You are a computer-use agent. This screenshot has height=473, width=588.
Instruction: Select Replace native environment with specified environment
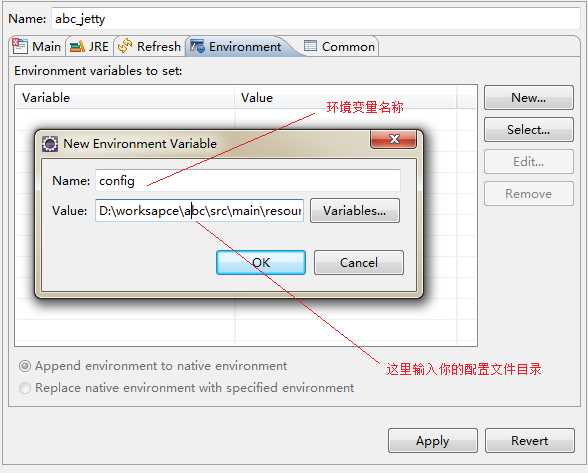tap(25, 387)
